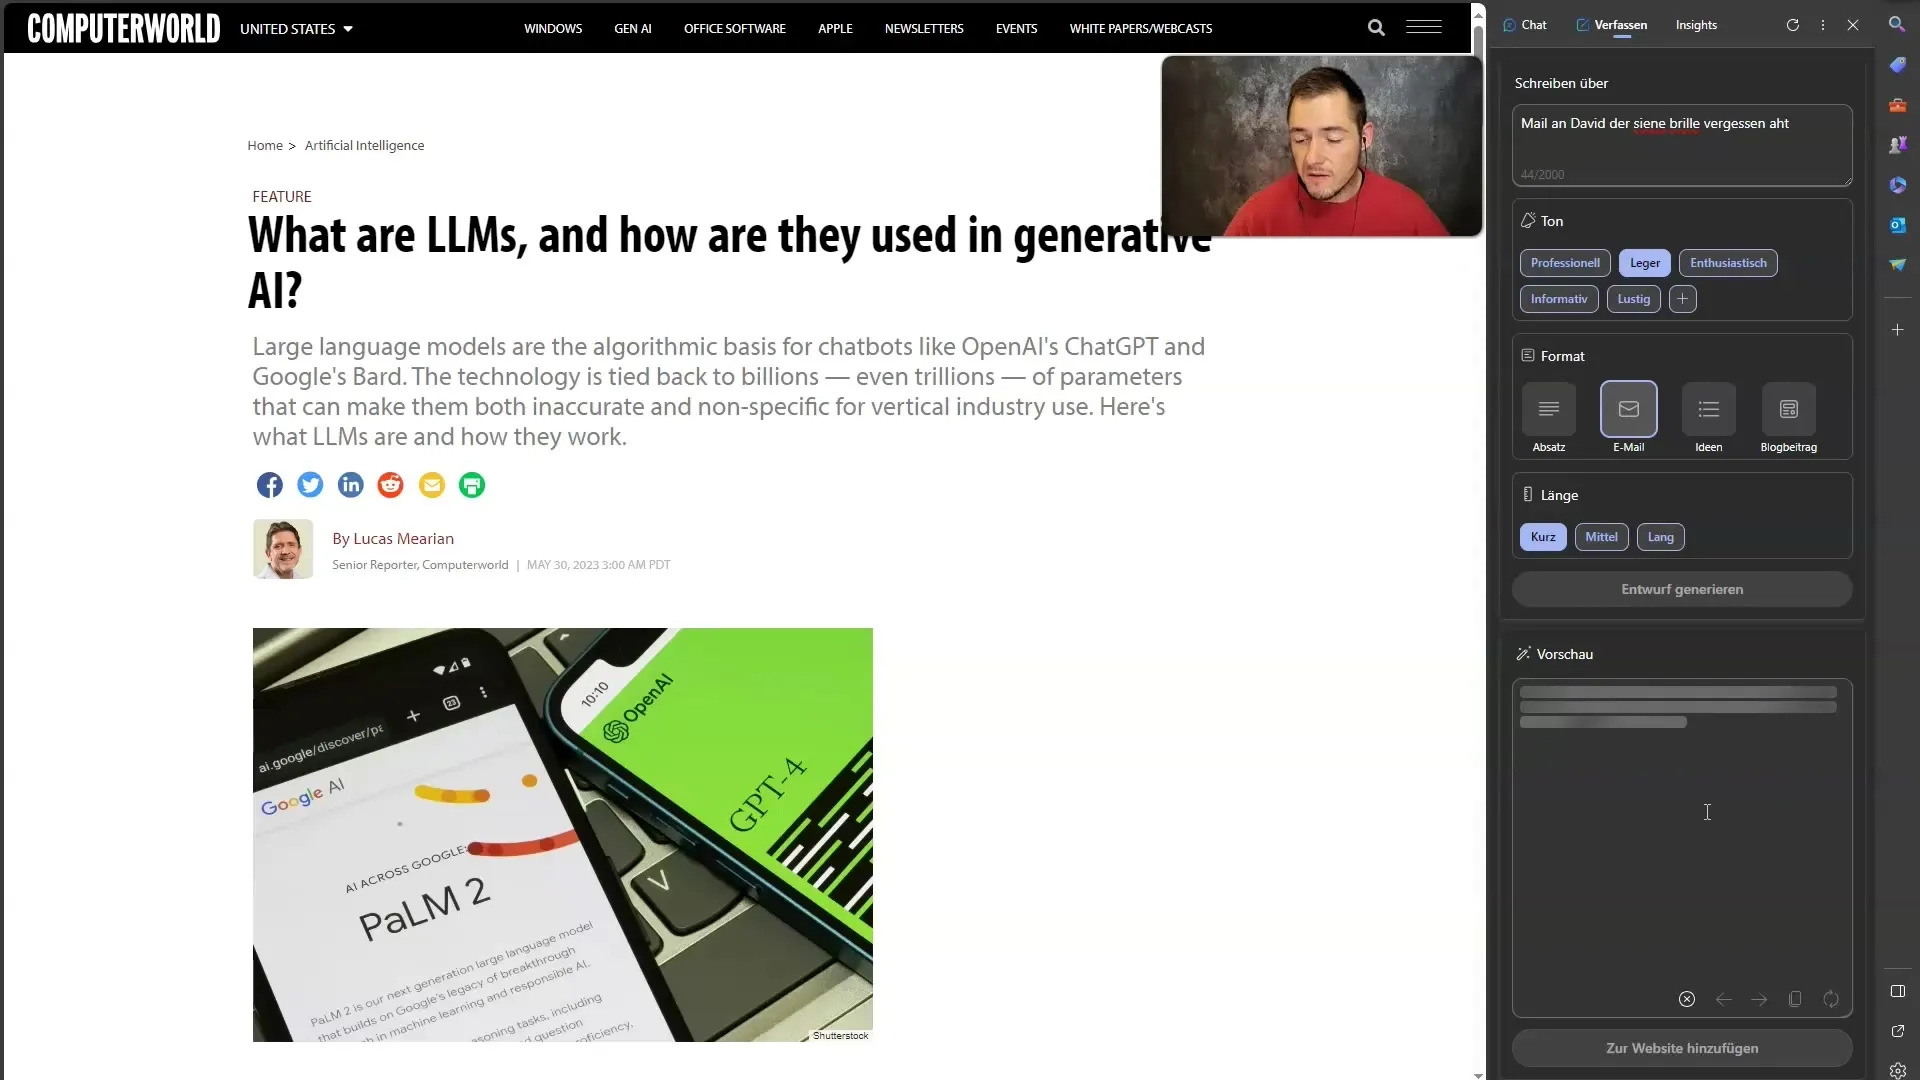Open the WHITE PAPERS/WEBCASTS menu
Image resolution: width=1920 pixels, height=1080 pixels.
coord(1141,28)
